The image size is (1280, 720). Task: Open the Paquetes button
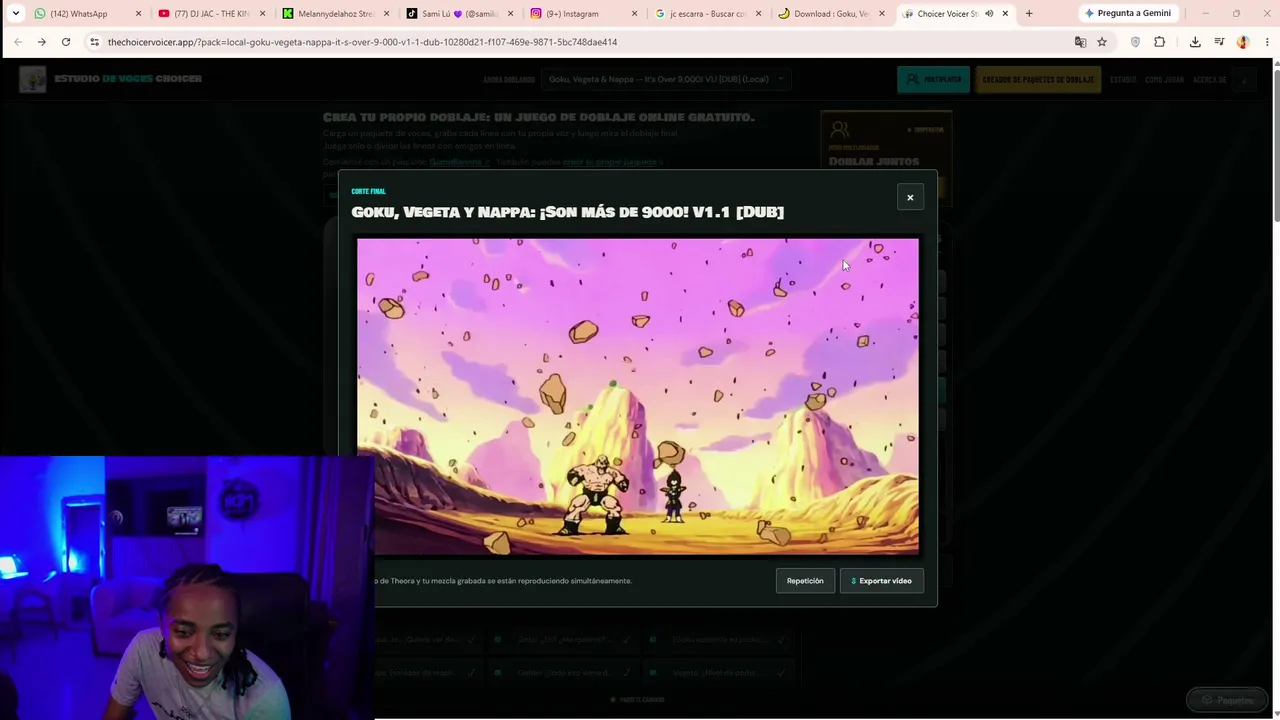pyautogui.click(x=1226, y=700)
